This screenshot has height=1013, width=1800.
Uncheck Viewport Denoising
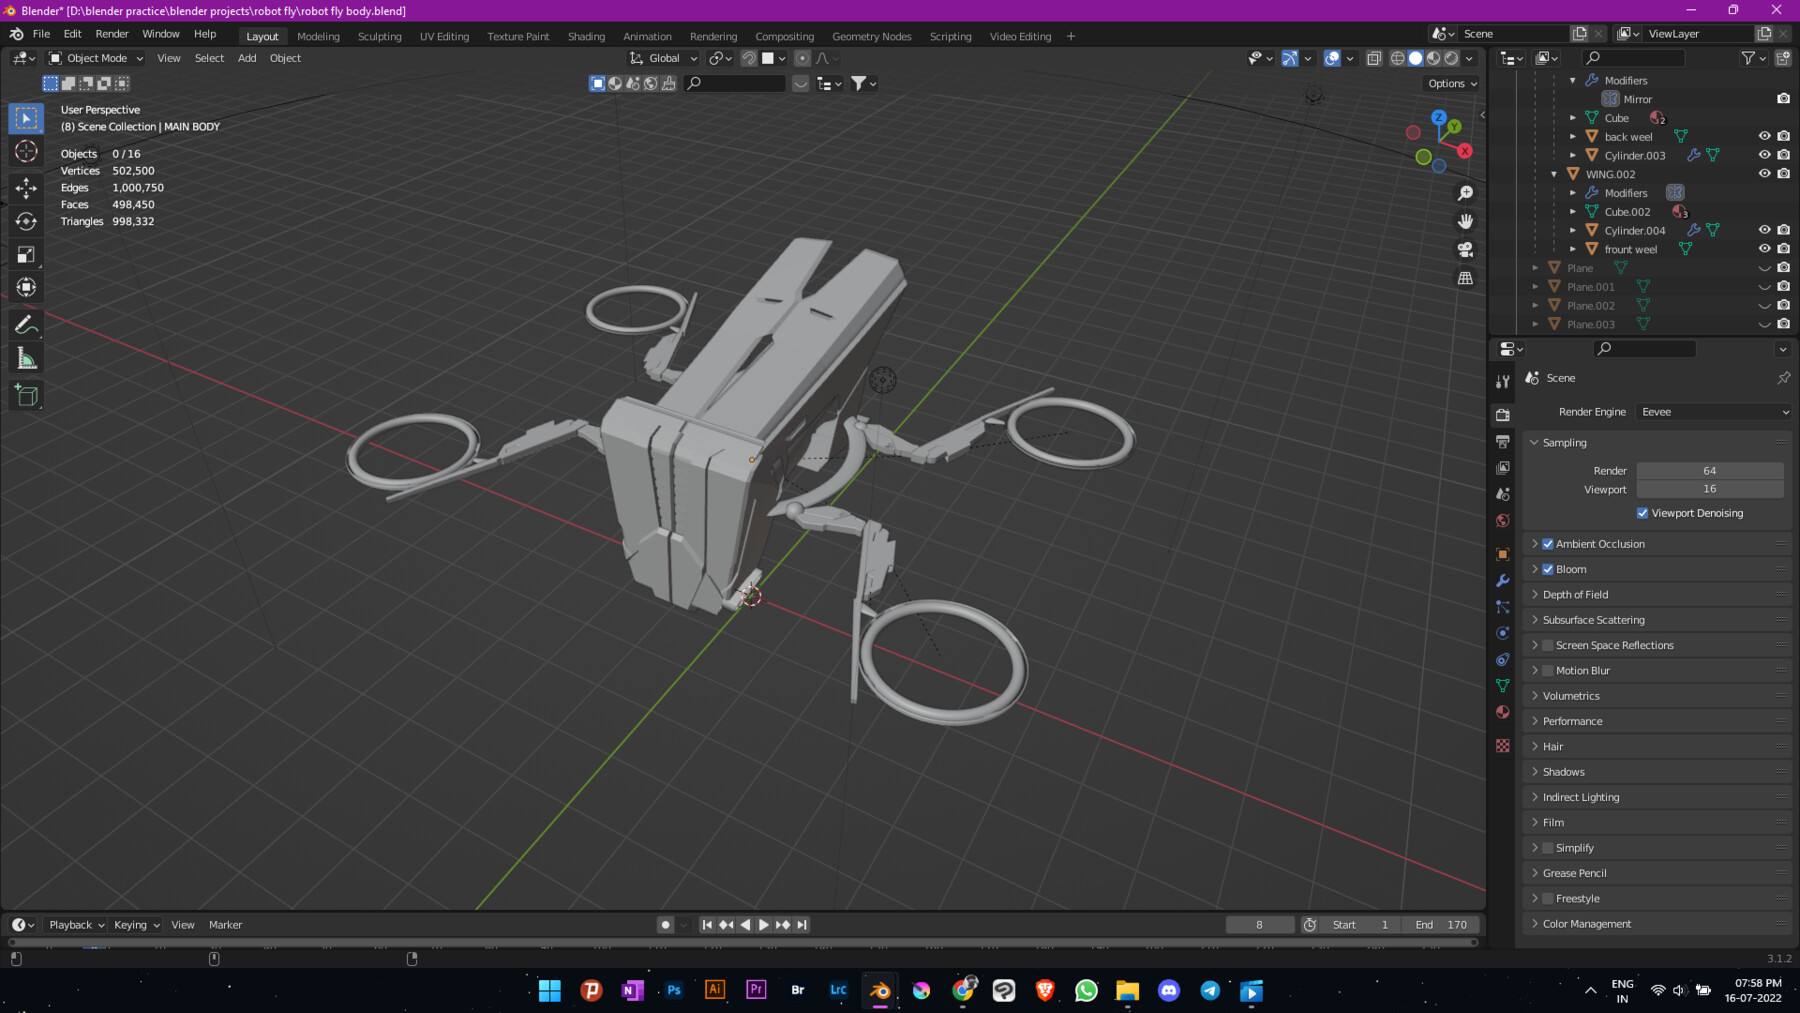point(1642,513)
